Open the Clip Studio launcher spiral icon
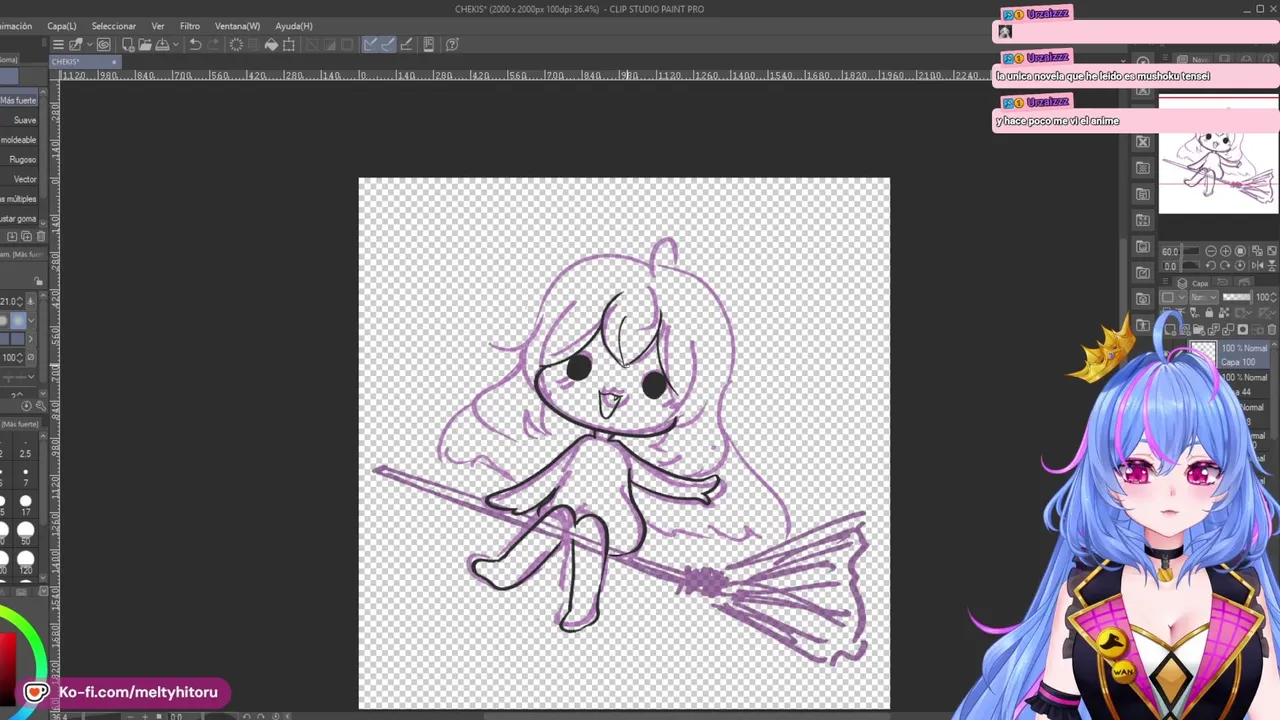 point(104,44)
